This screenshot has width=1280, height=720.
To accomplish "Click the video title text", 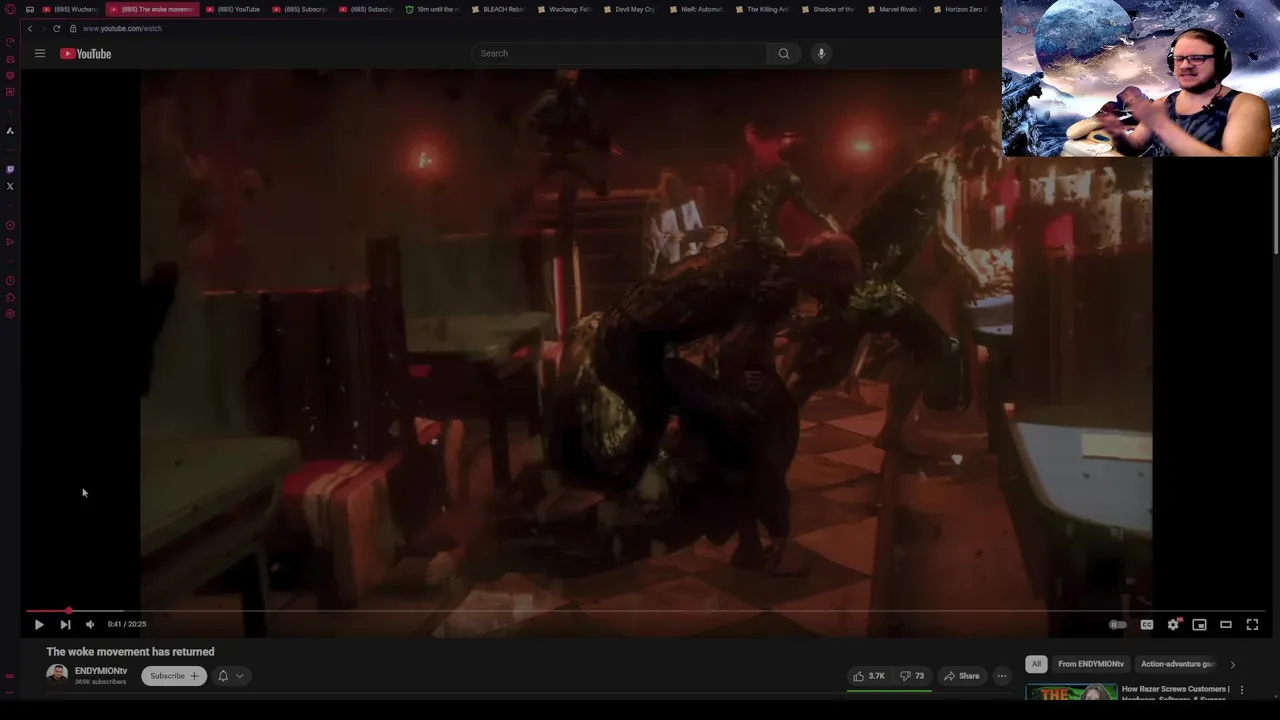I will click(130, 652).
